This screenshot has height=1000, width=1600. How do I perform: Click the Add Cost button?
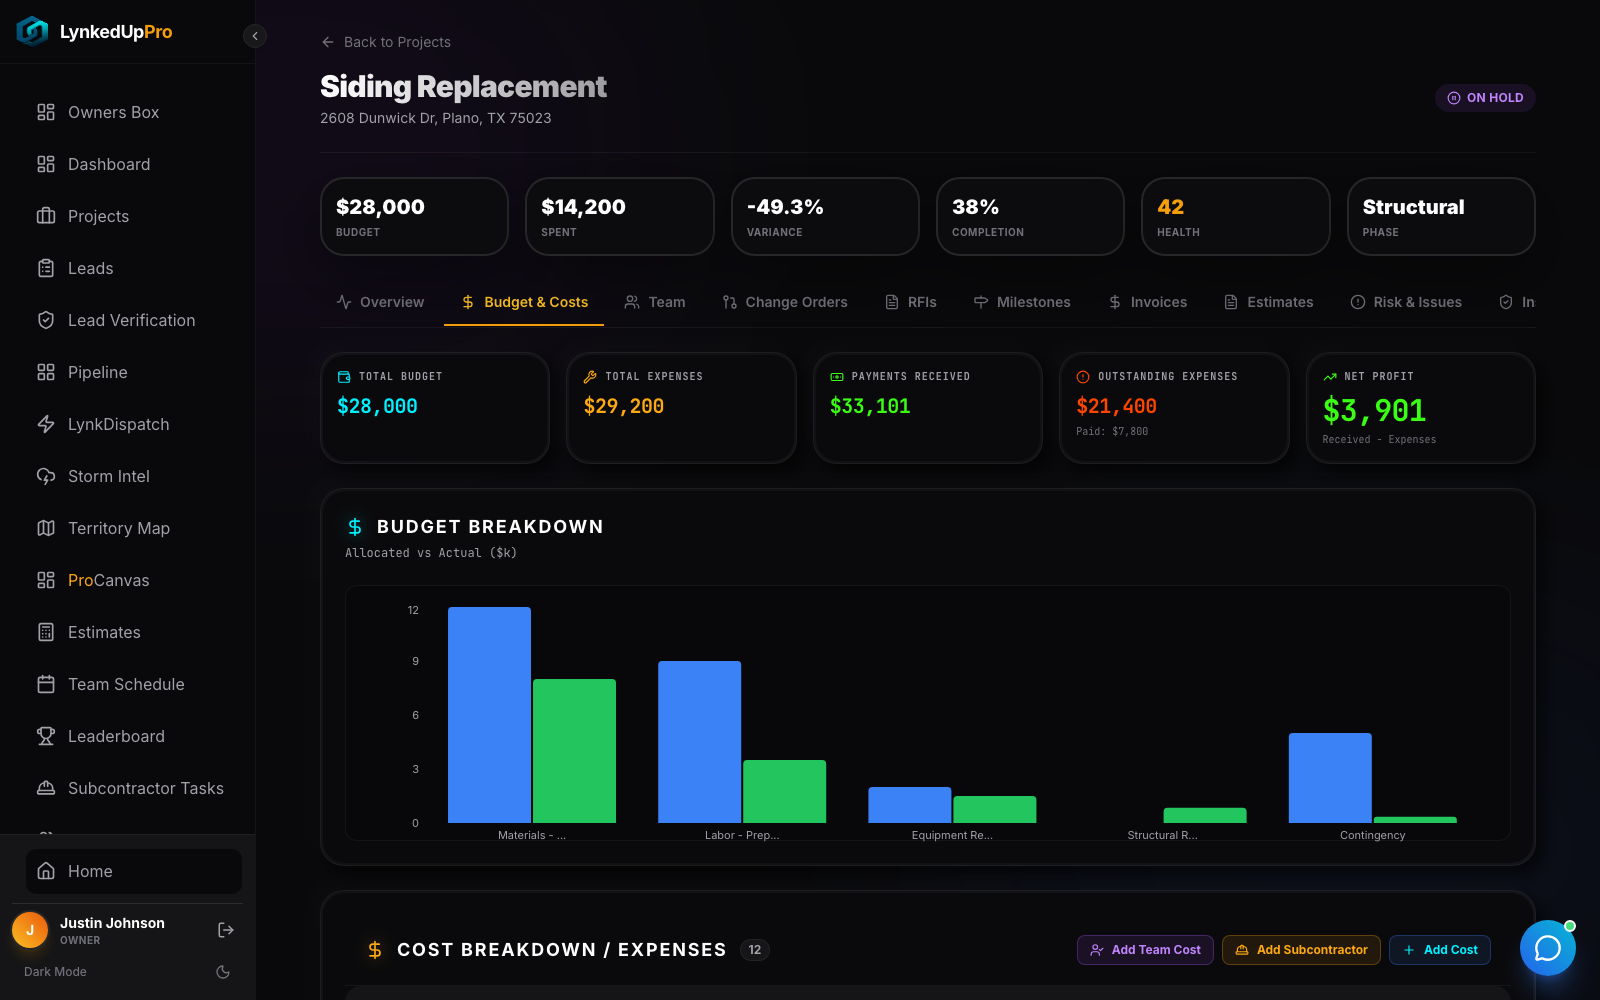1440,950
